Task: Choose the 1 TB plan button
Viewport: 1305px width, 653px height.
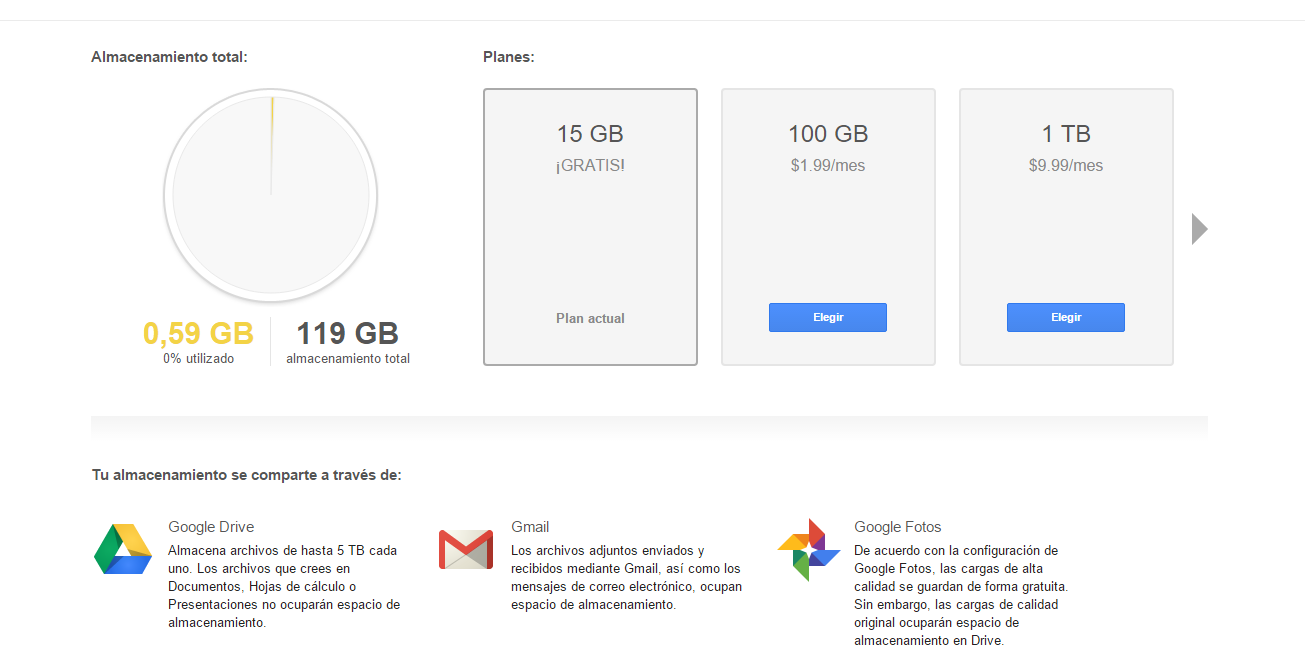Action: point(1065,317)
